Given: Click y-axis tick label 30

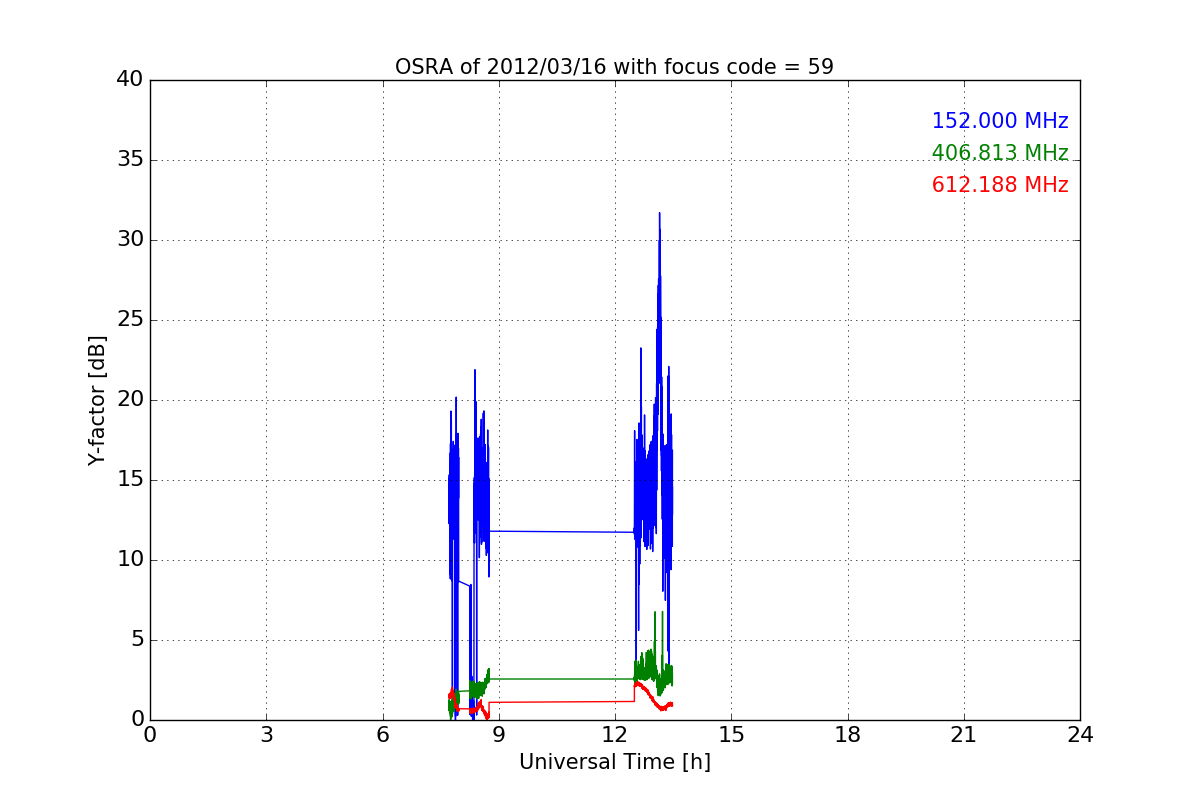Looking at the screenshot, I should [130, 240].
